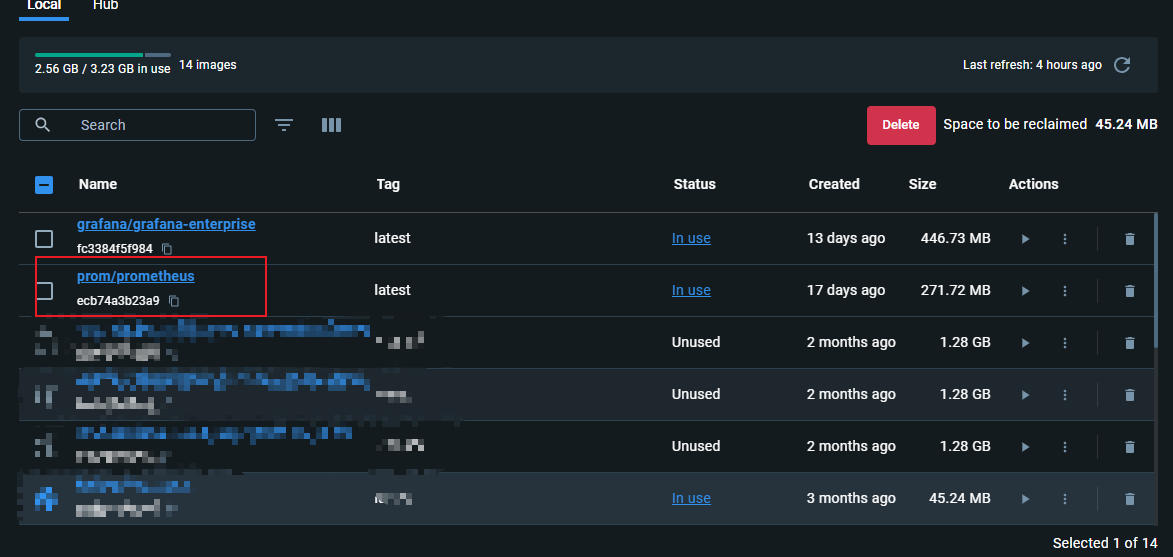Screen dimensions: 1173x557
Task: Focus the Search input field
Action: [138, 125]
